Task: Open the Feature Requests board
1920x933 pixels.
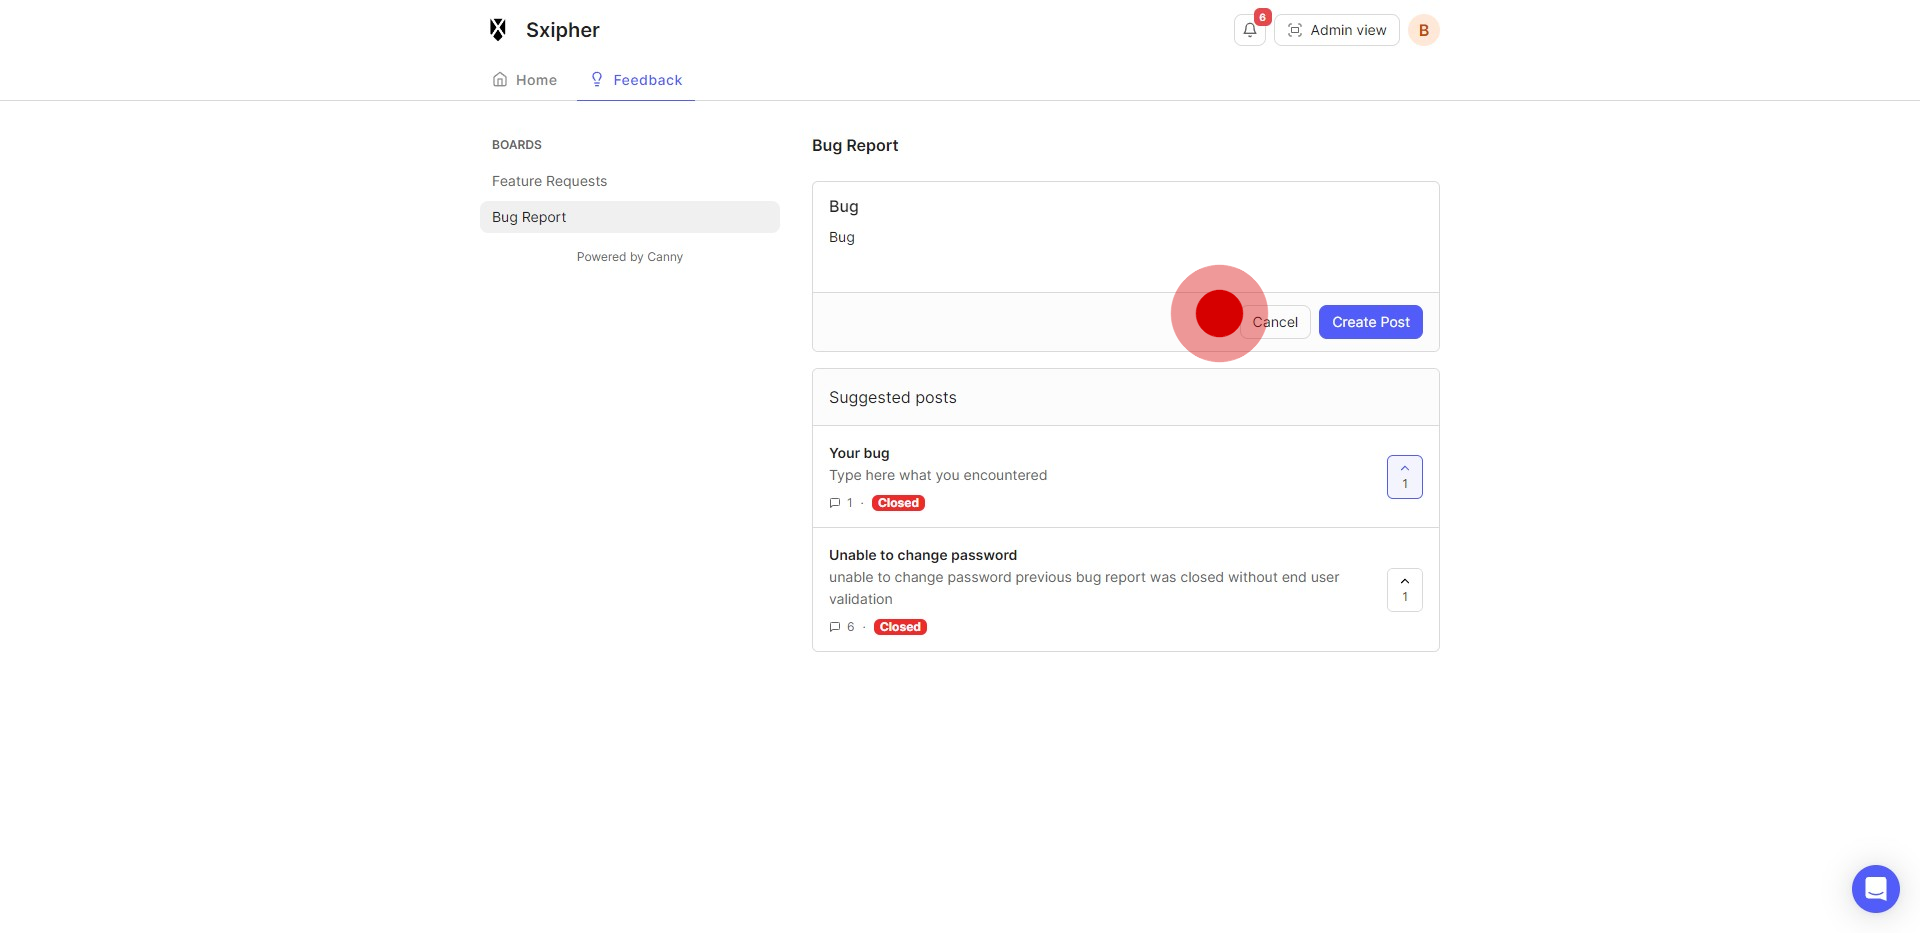Action: 549,181
